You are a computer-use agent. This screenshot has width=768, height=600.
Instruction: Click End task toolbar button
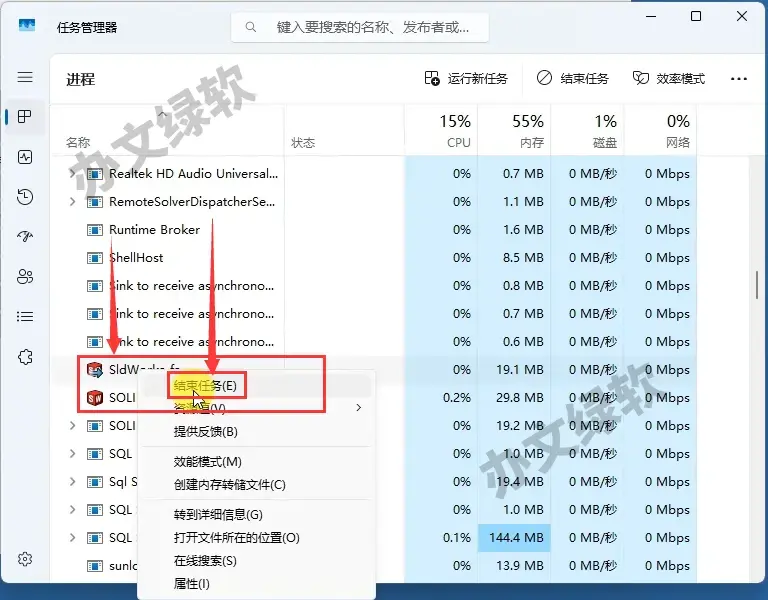click(x=572, y=78)
